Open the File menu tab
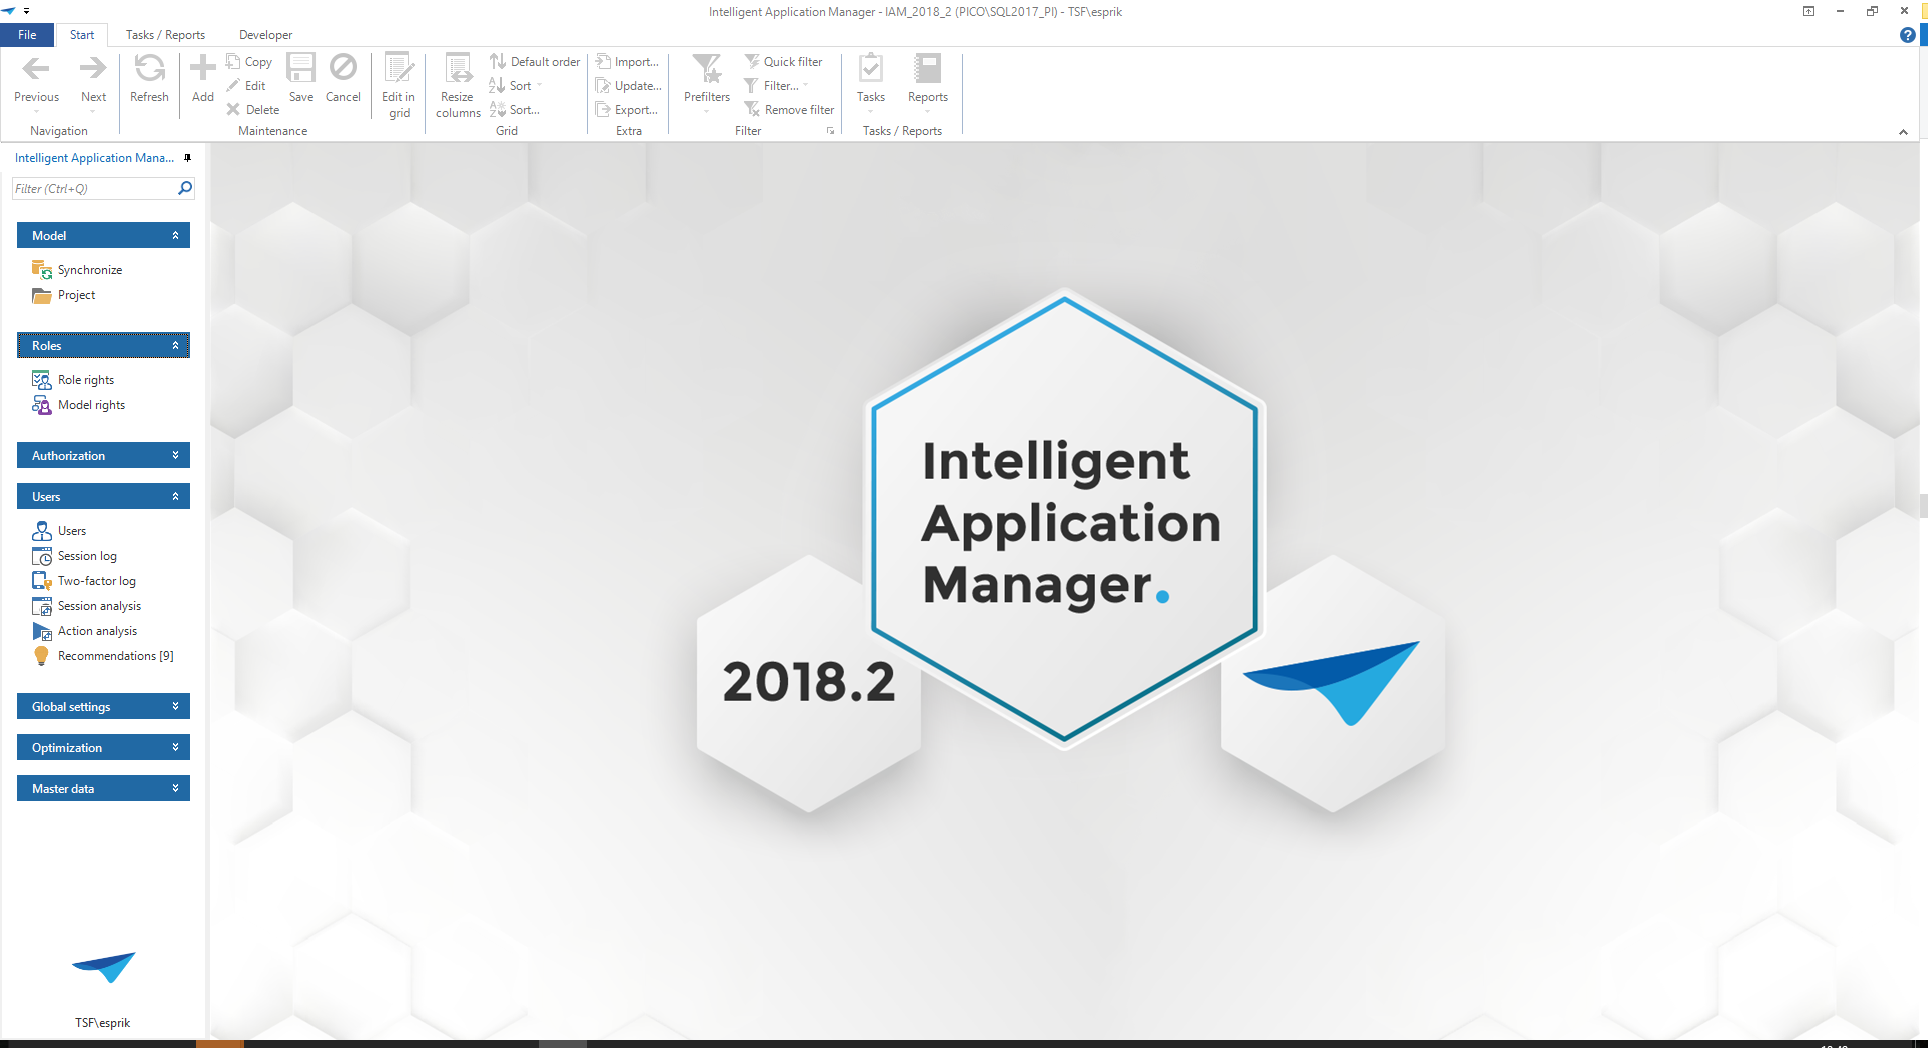 click(x=27, y=35)
